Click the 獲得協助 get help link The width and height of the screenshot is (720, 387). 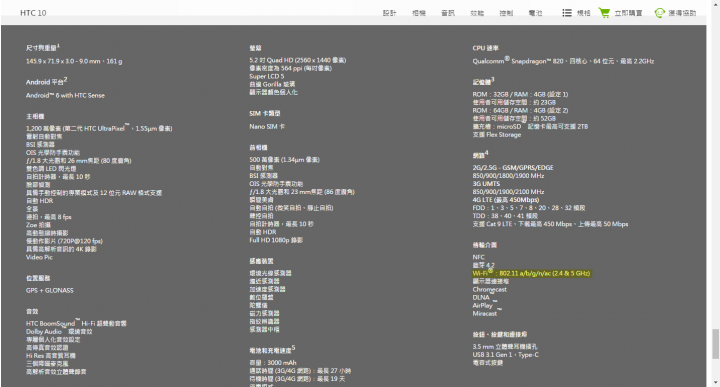[682, 13]
